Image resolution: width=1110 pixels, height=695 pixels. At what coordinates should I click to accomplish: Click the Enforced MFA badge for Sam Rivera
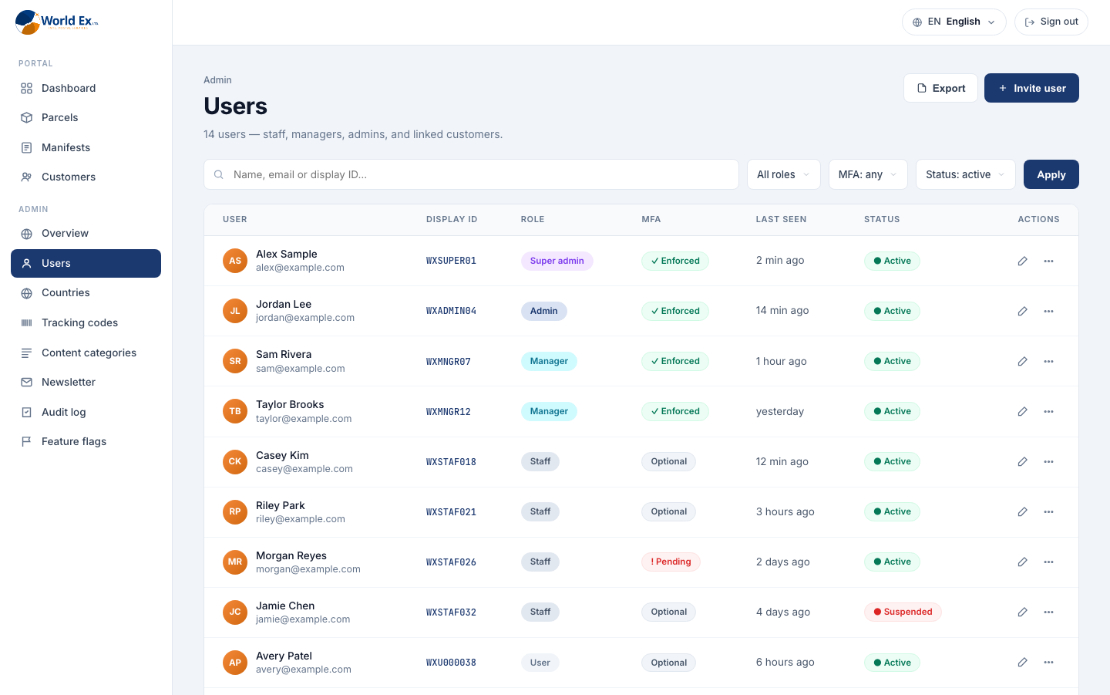click(x=675, y=362)
